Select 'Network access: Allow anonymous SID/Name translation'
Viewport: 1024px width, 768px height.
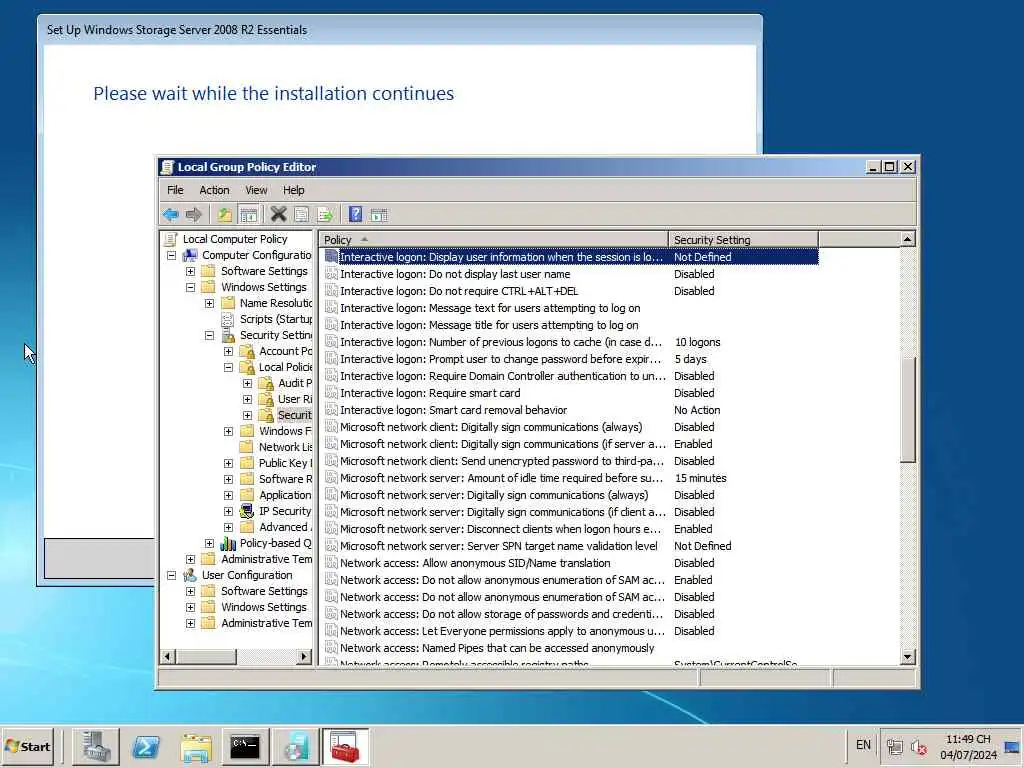[x=475, y=563]
